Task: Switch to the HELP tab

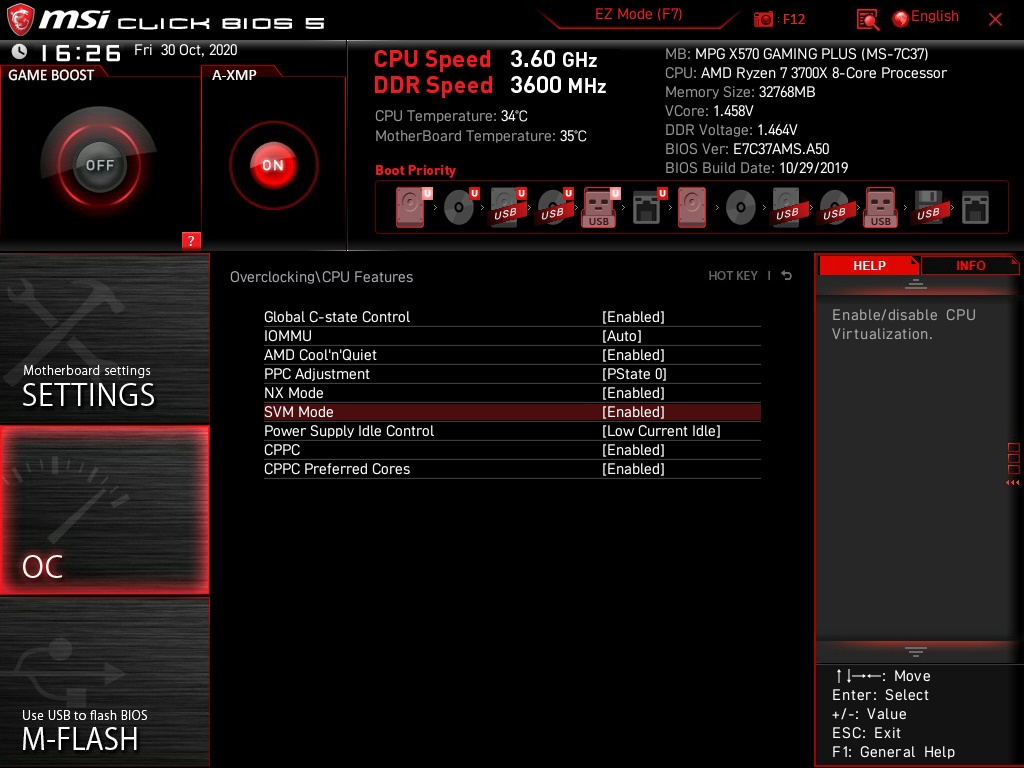Action: point(869,265)
